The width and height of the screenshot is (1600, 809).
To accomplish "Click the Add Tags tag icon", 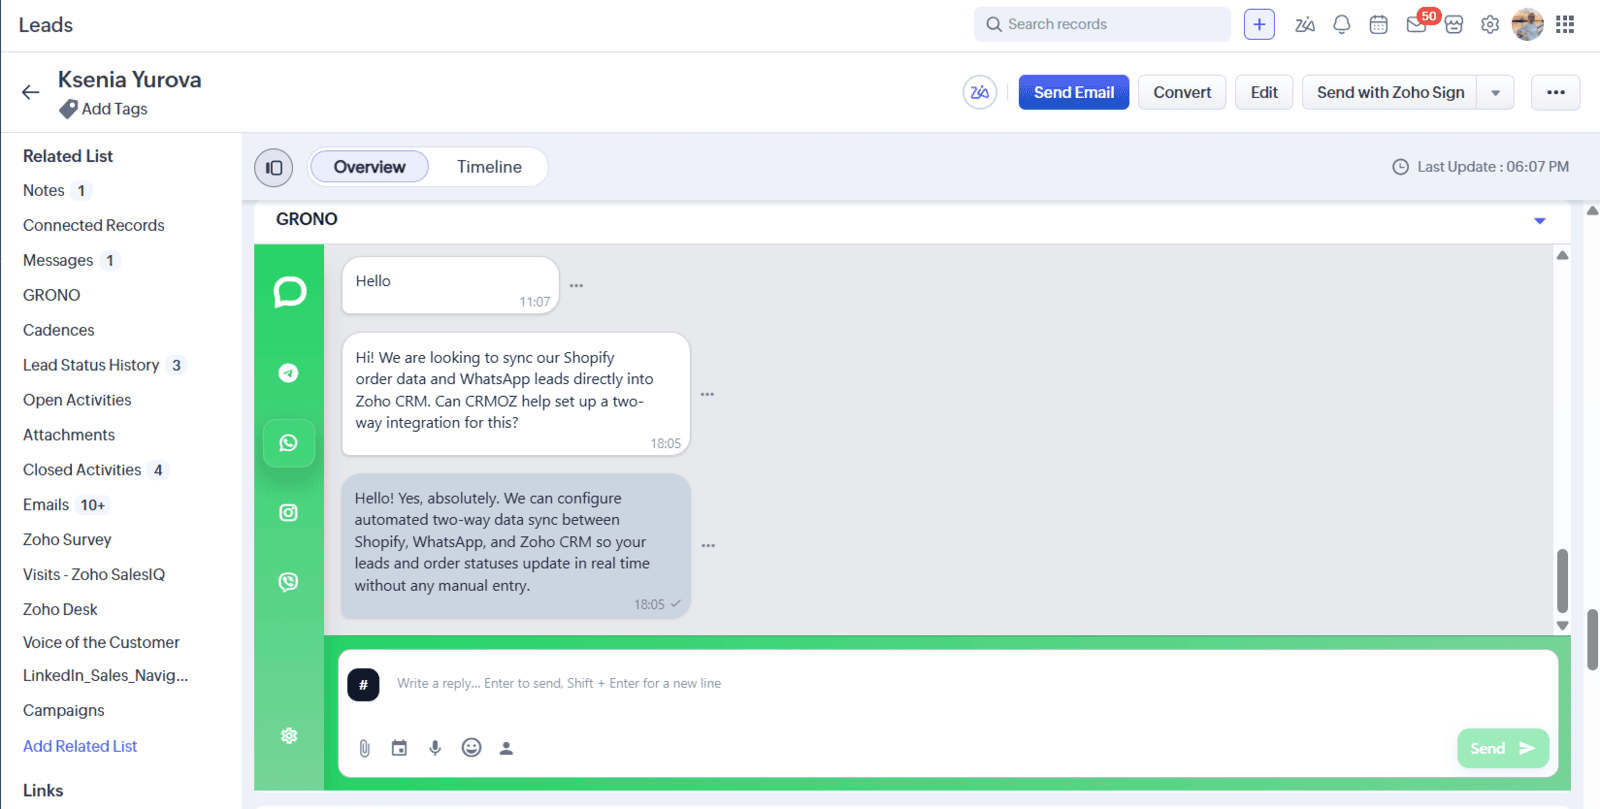I will pos(68,109).
